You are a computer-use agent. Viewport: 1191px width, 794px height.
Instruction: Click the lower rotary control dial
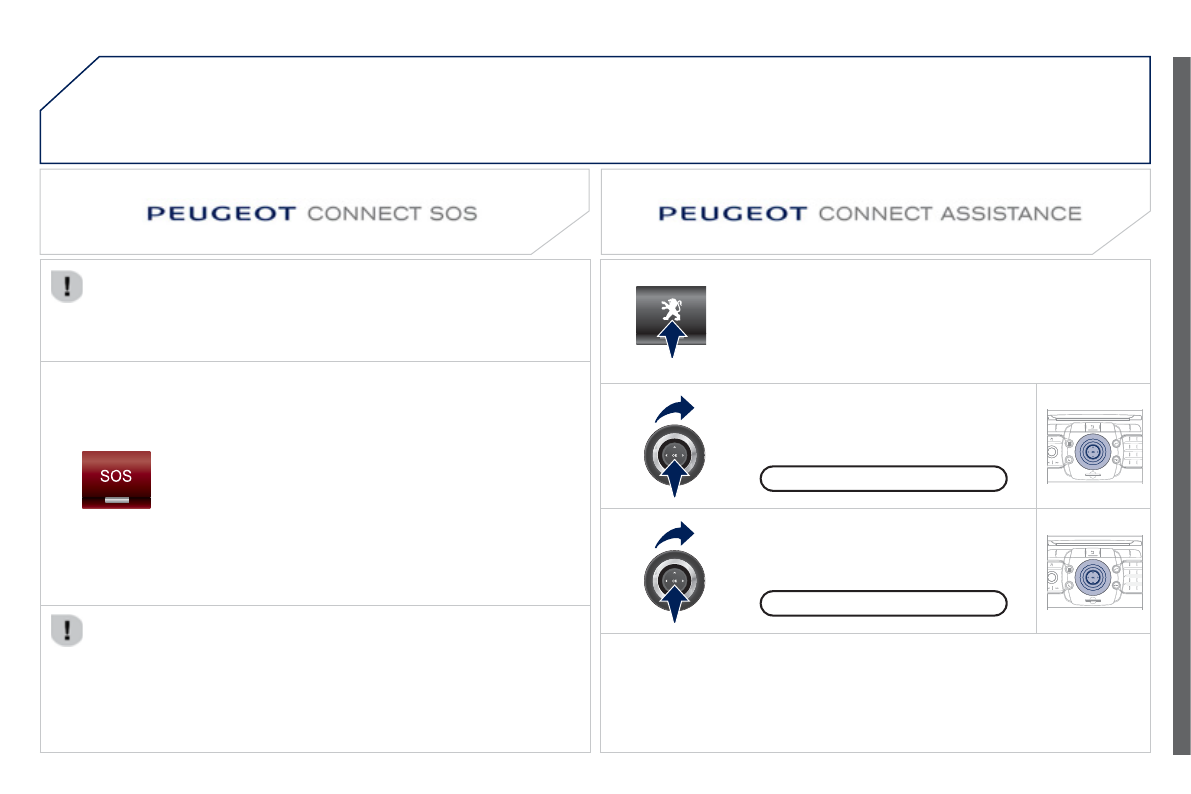point(675,580)
